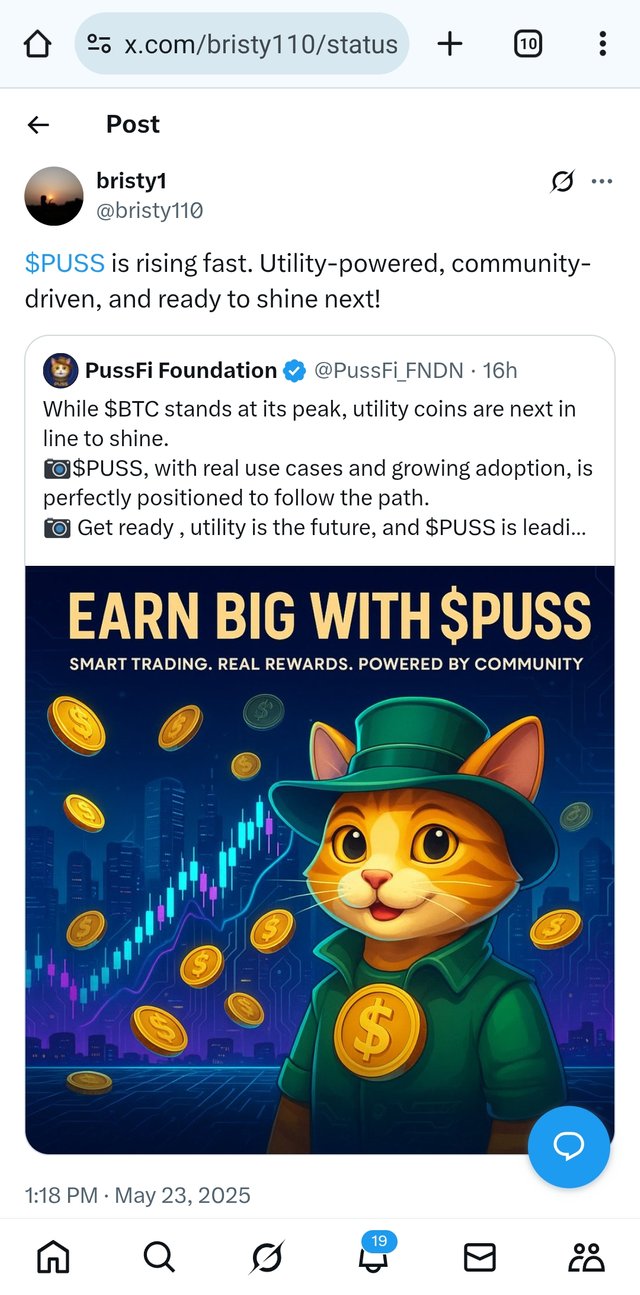Go back with the Post arrow
The width and height of the screenshot is (640, 1295).
coord(38,124)
